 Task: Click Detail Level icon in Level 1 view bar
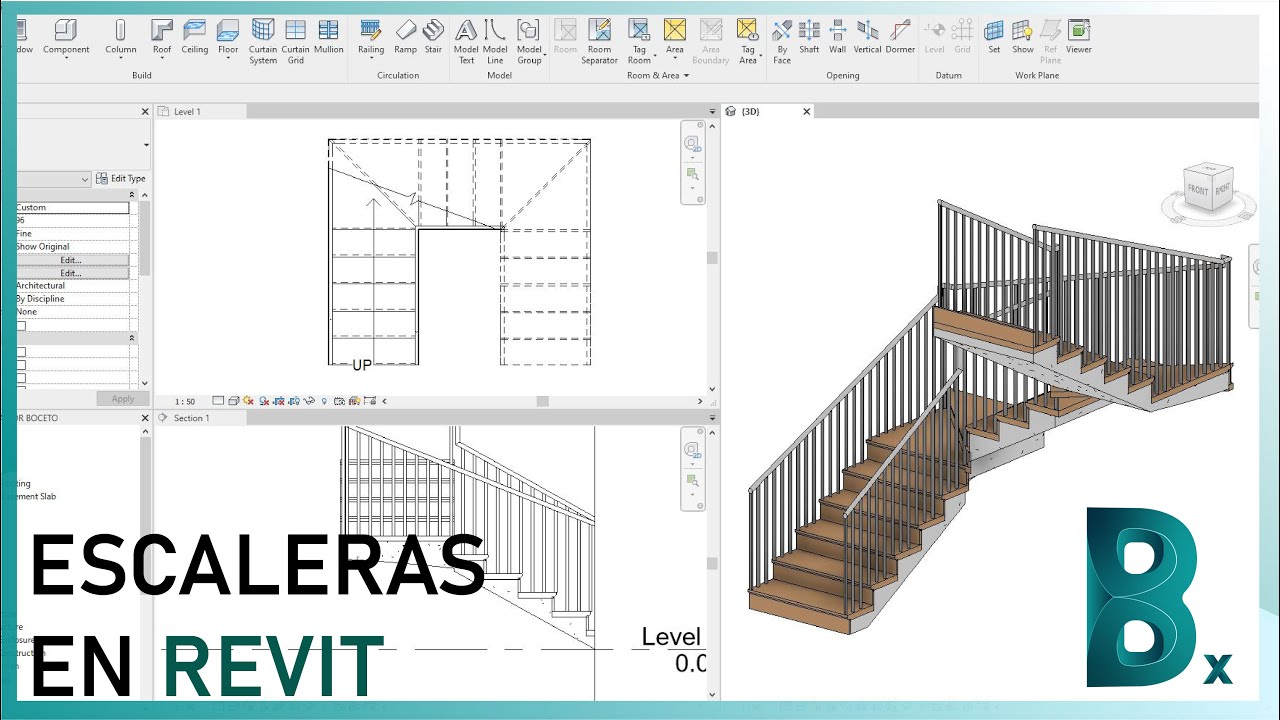pyautogui.click(x=218, y=401)
